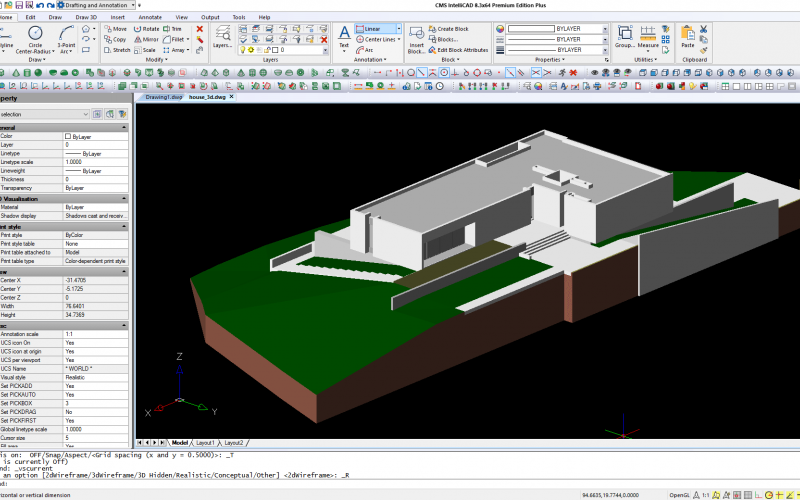800x500 pixels.
Task: Toggle OpenGL in status bar
Action: tap(680, 495)
